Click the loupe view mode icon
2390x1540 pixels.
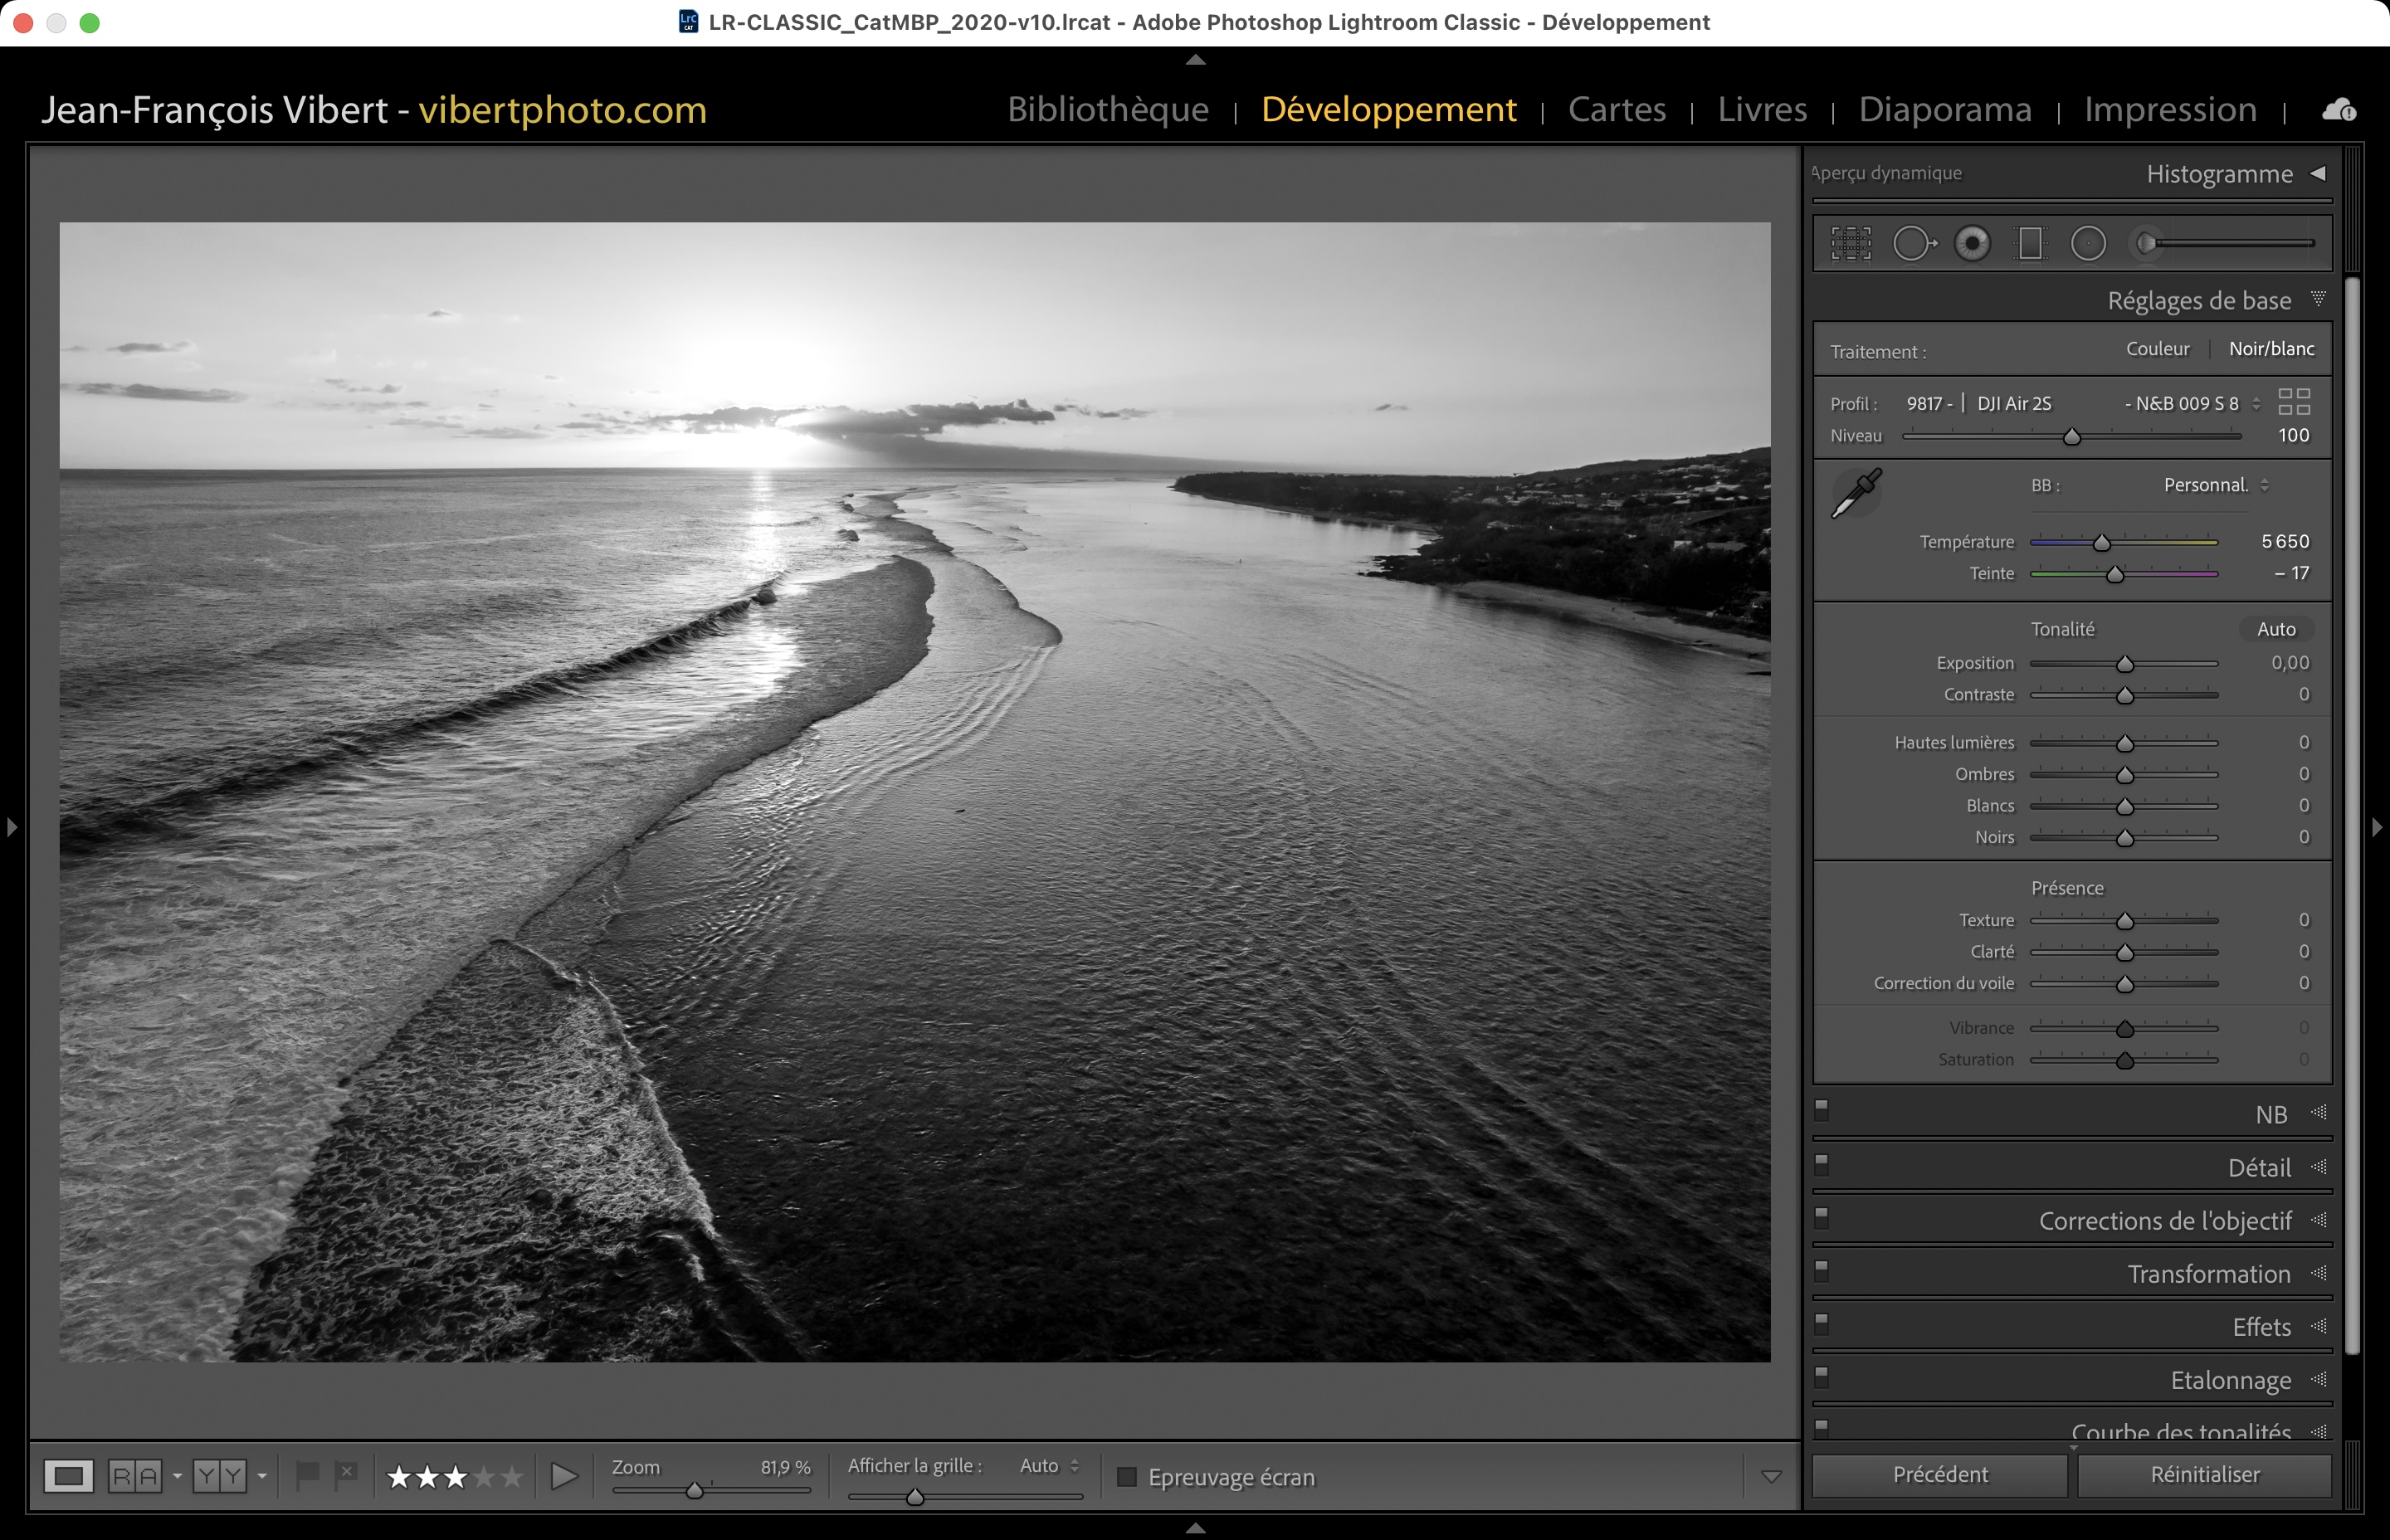pos(69,1476)
